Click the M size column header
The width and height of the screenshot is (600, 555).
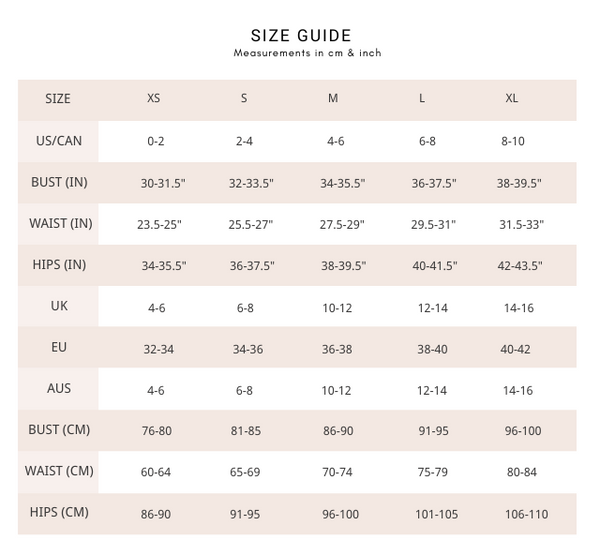point(334,99)
